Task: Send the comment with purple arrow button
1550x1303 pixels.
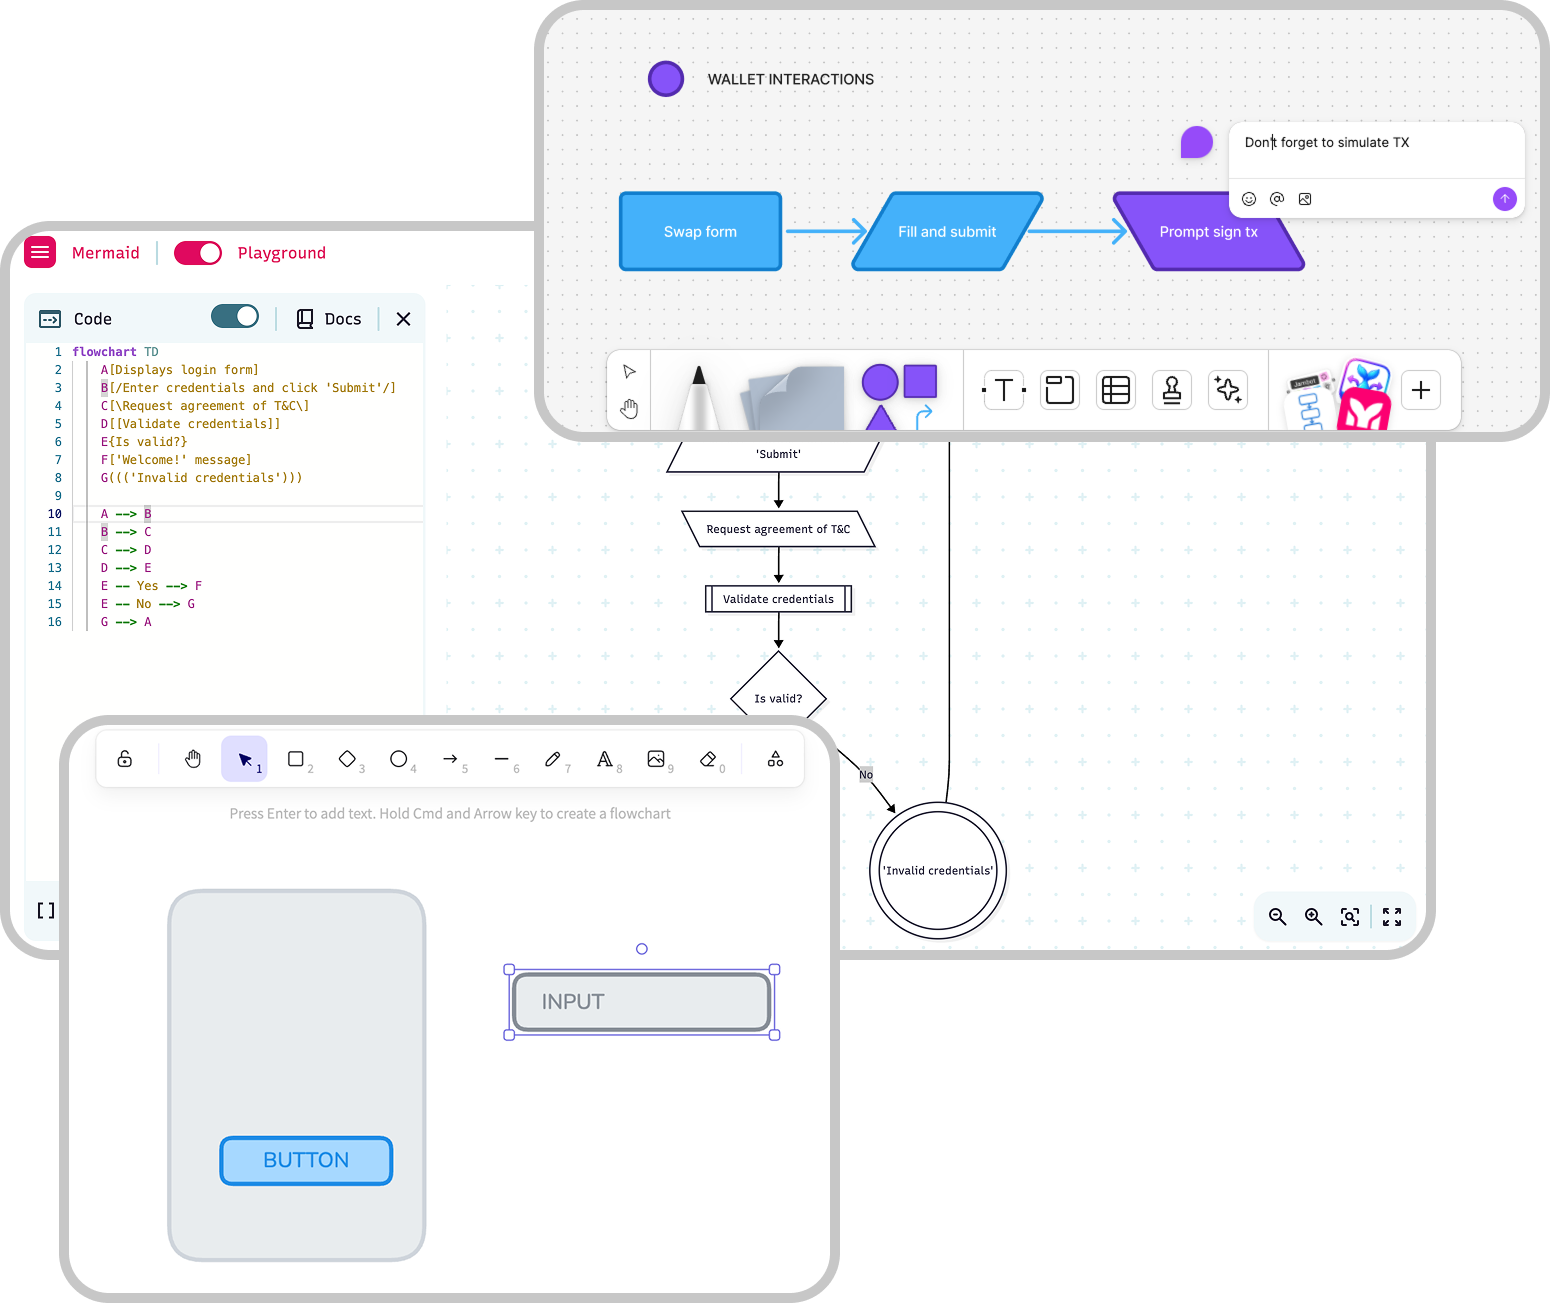Action: (1504, 199)
